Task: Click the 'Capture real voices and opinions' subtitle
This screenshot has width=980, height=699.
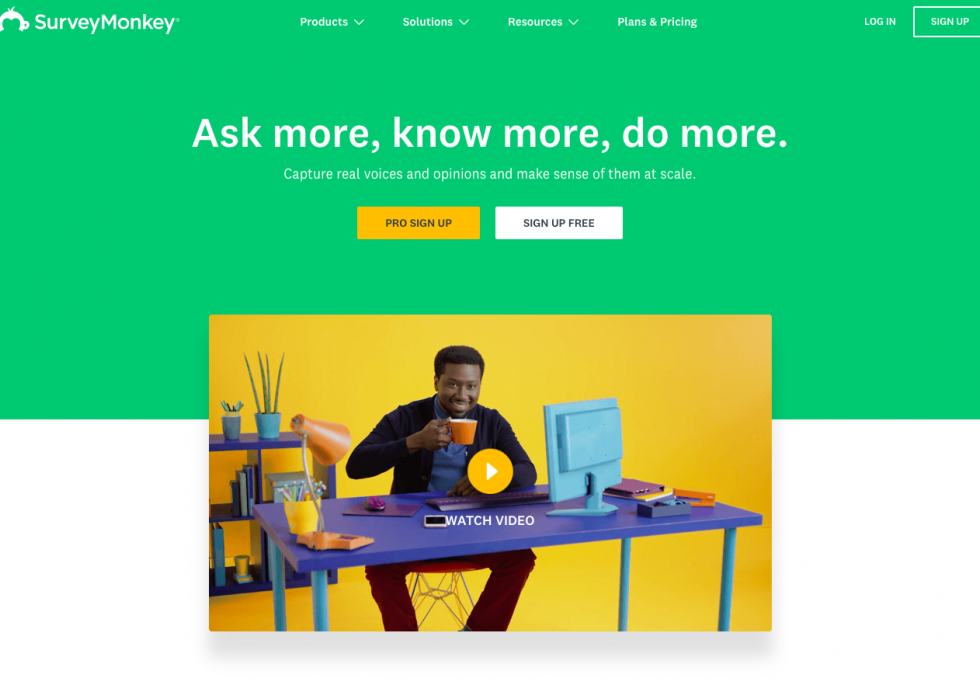Action: 489,174
